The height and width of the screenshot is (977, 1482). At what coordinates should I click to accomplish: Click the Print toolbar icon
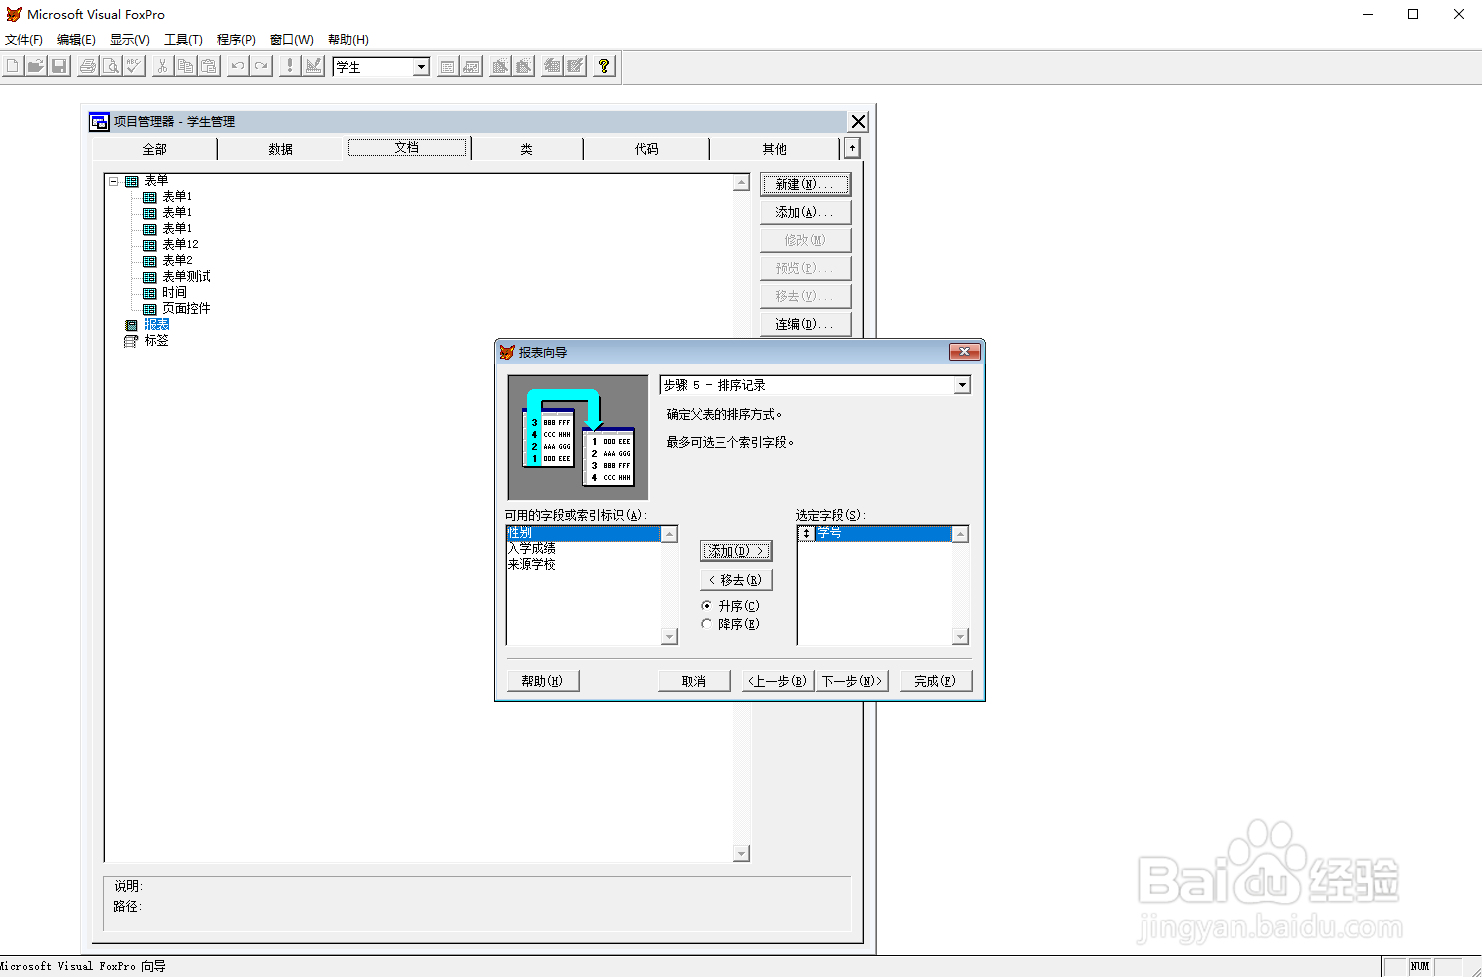pyautogui.click(x=88, y=66)
